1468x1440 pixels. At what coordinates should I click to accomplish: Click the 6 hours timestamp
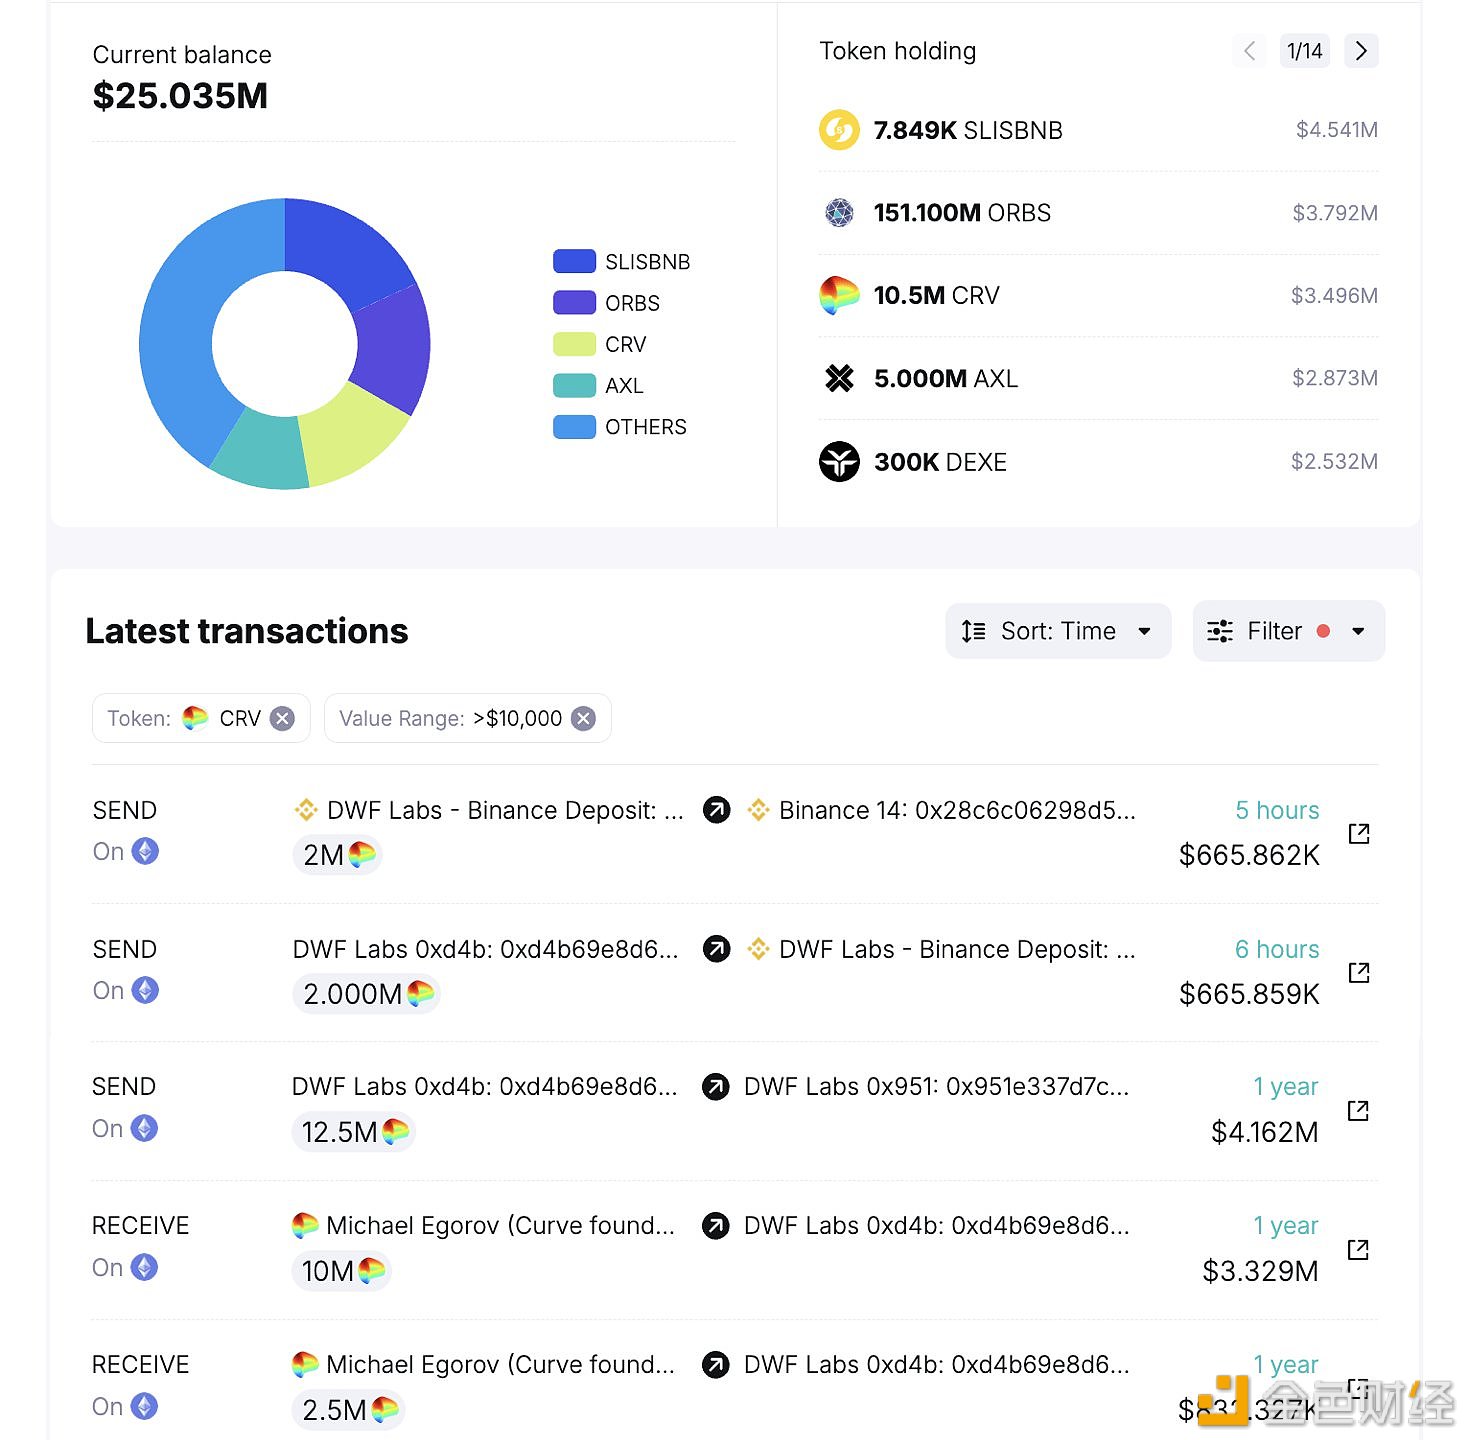point(1277,949)
